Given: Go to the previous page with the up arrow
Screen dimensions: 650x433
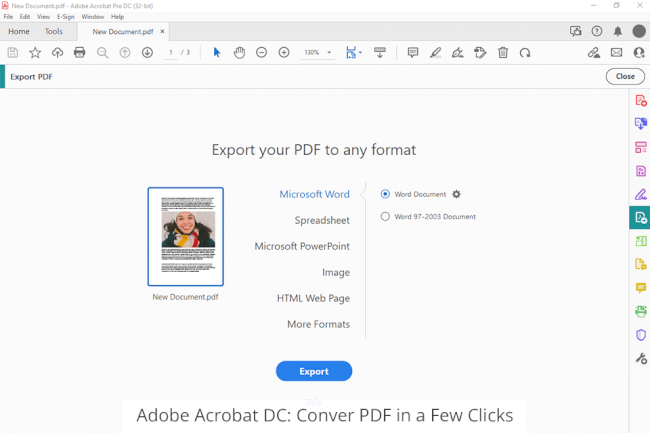Looking at the screenshot, I should pyautogui.click(x=125, y=53).
